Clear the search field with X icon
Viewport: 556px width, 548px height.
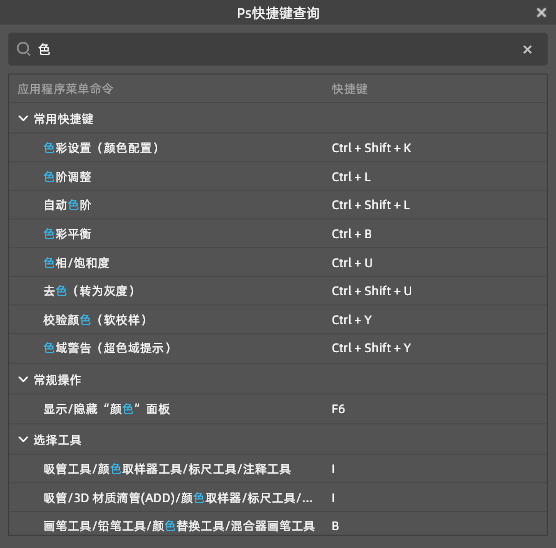click(x=527, y=49)
